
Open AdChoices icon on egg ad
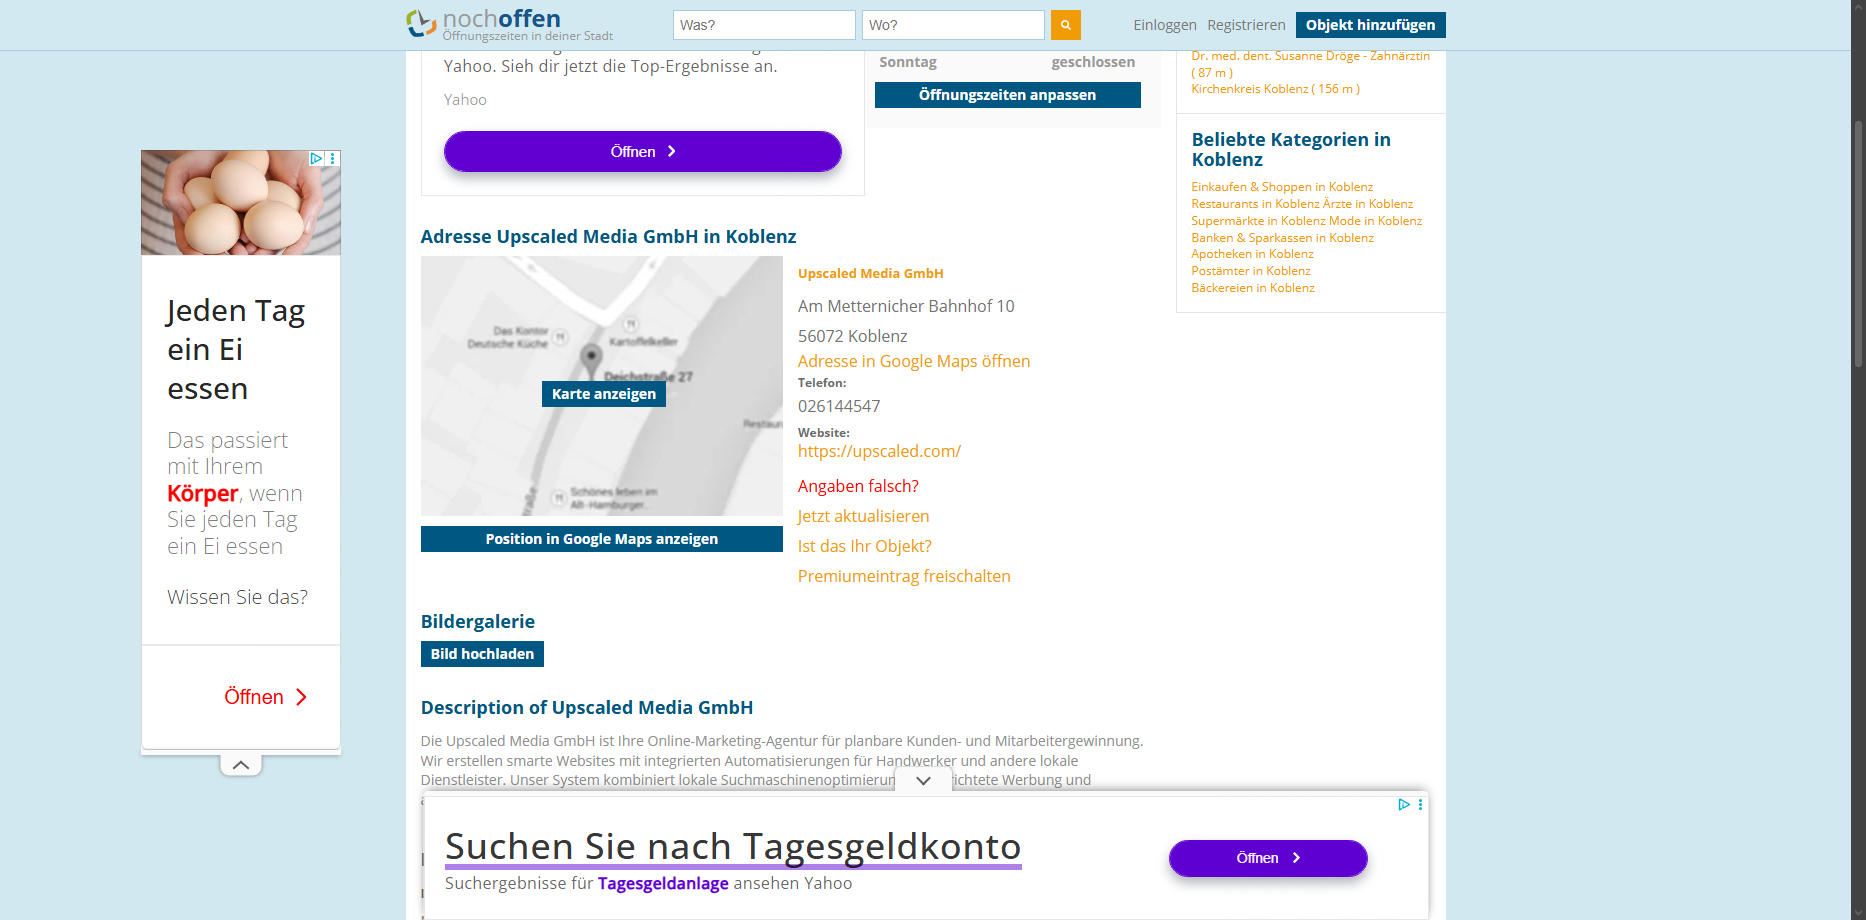(316, 158)
